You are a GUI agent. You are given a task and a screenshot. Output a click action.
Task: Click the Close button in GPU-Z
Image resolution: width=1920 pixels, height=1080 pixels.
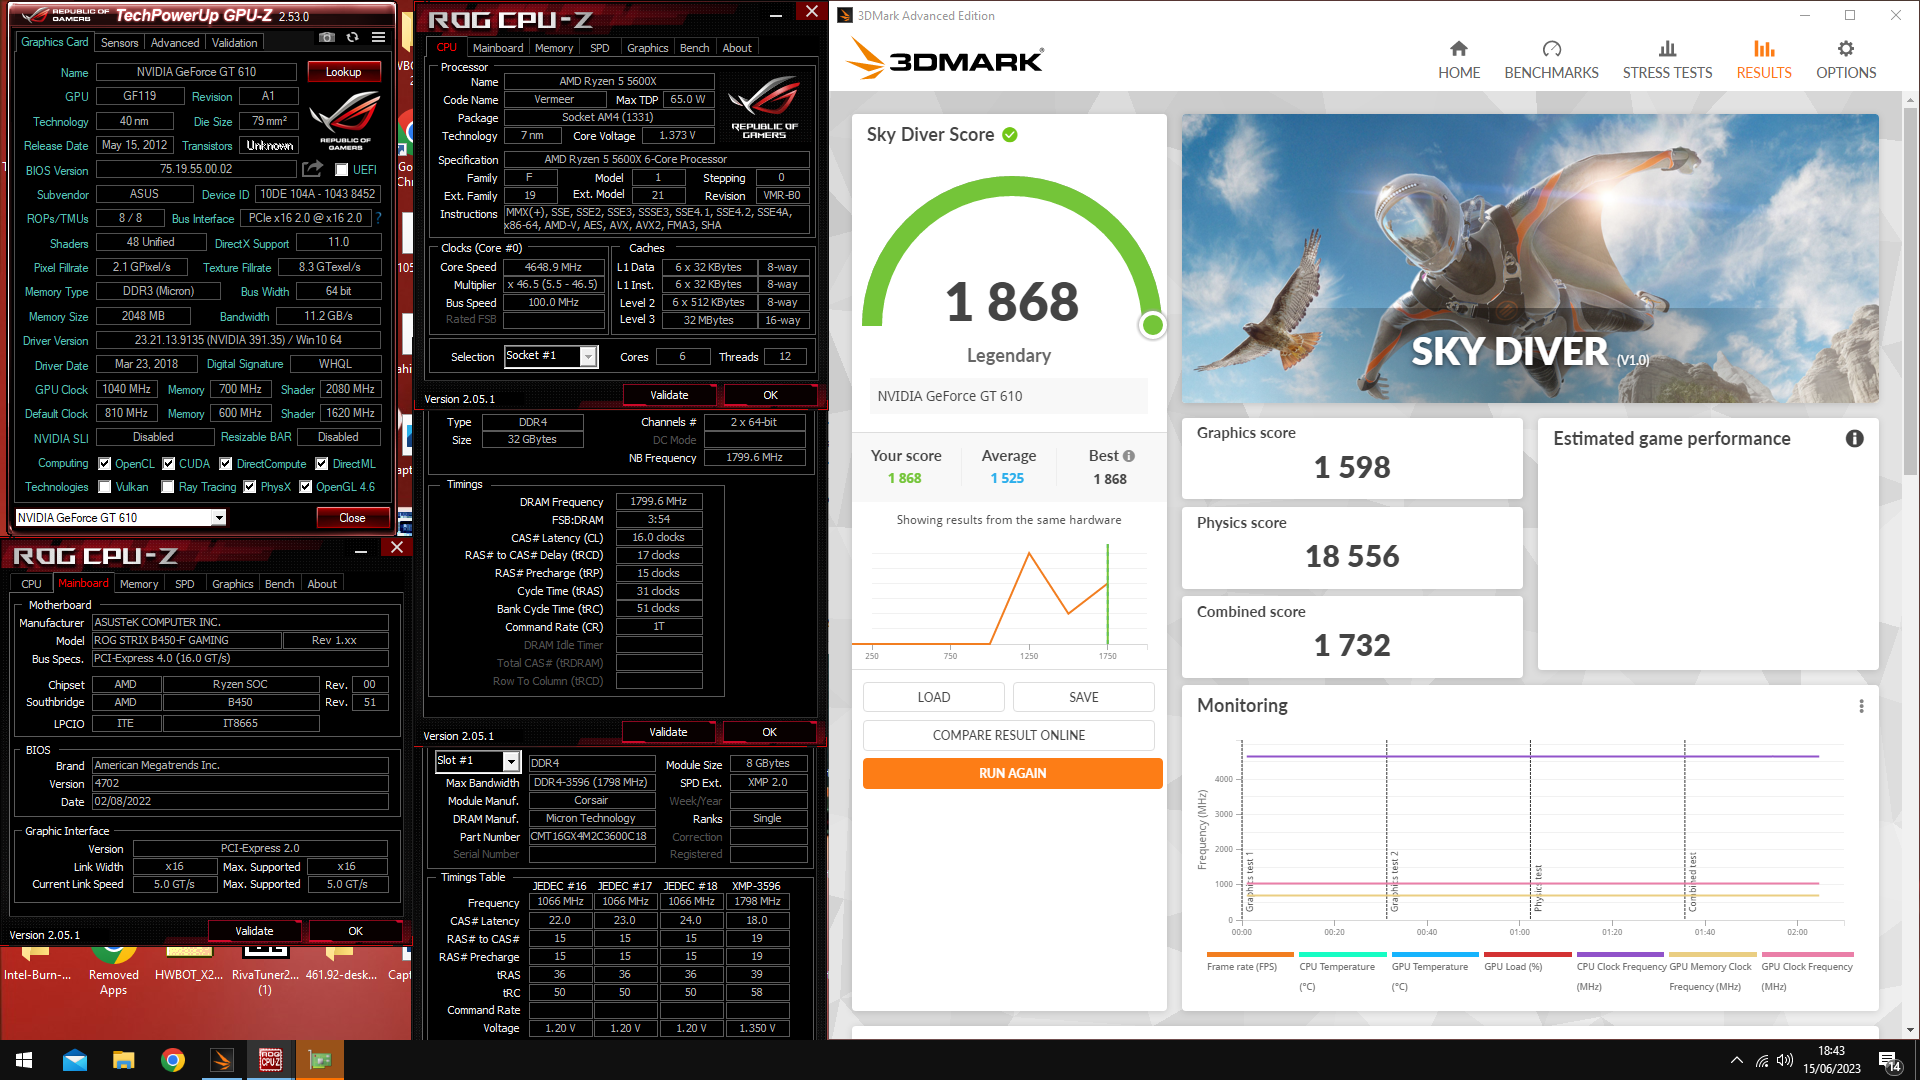click(x=352, y=518)
